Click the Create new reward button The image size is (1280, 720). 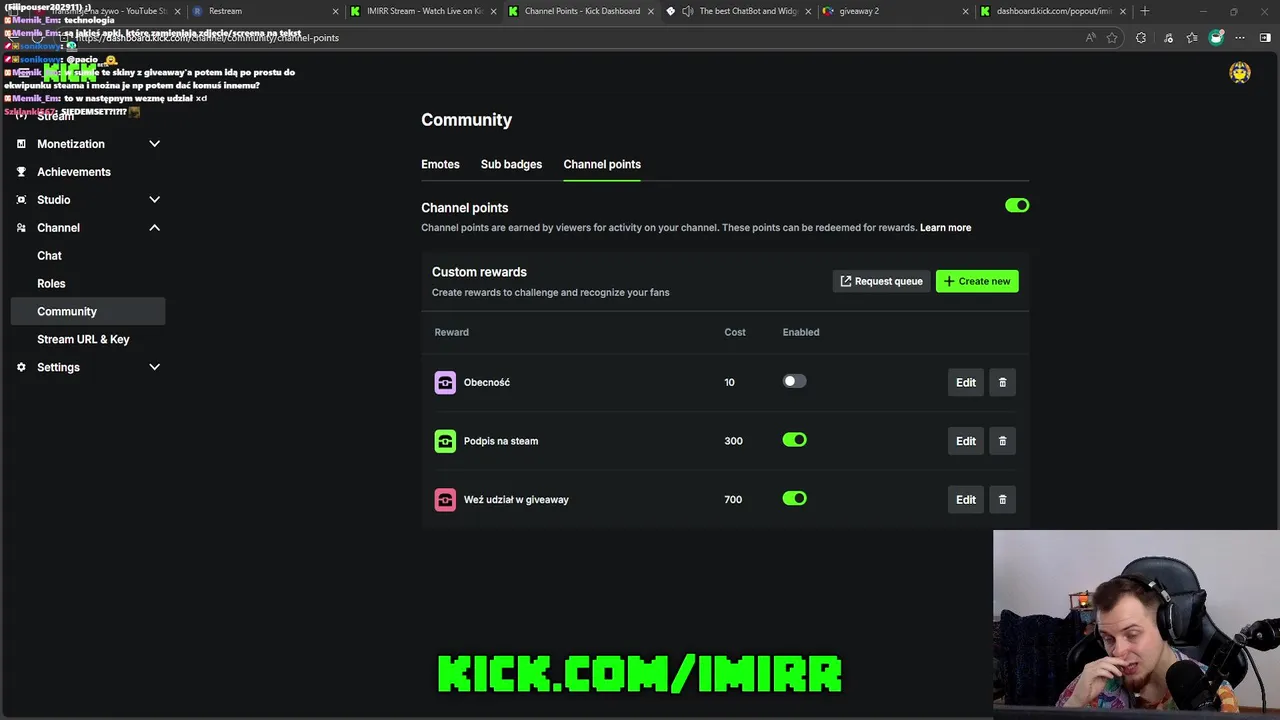click(977, 281)
